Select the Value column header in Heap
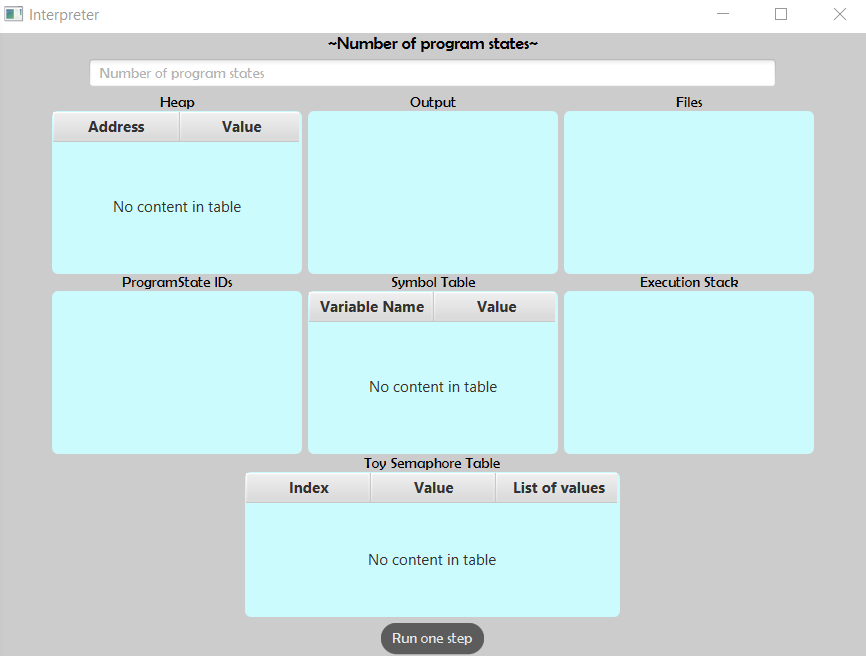 pyautogui.click(x=239, y=126)
